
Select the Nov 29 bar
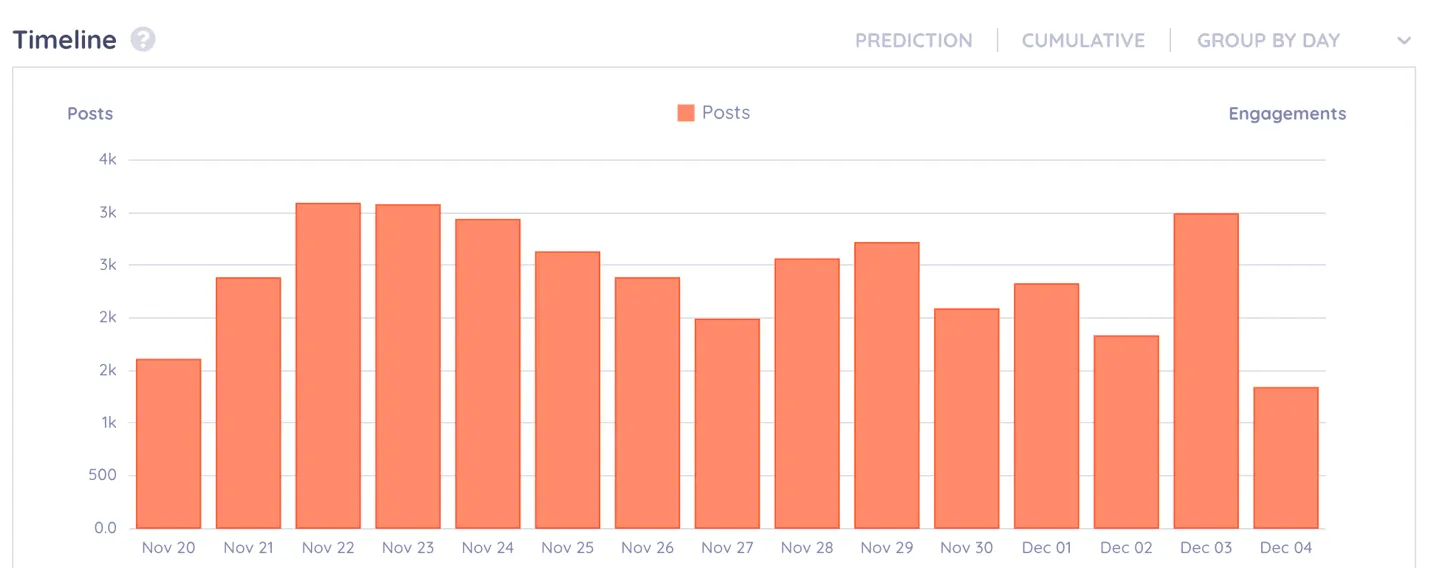point(886,385)
